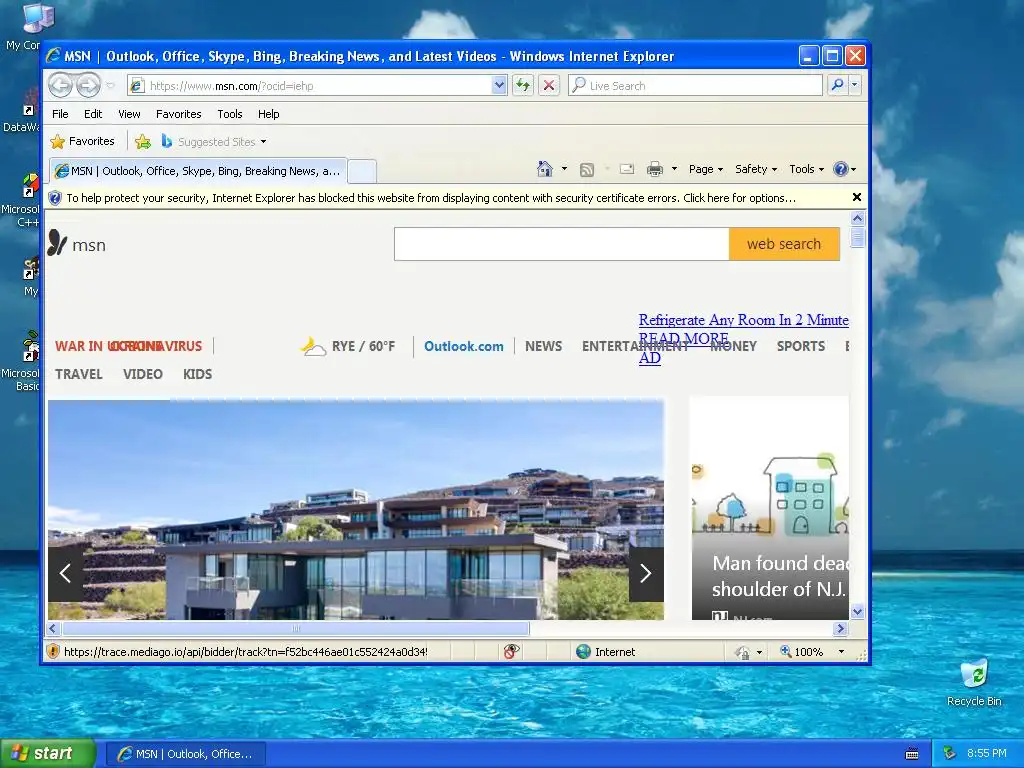Click the horizontal scrollbar thumb

coord(296,628)
